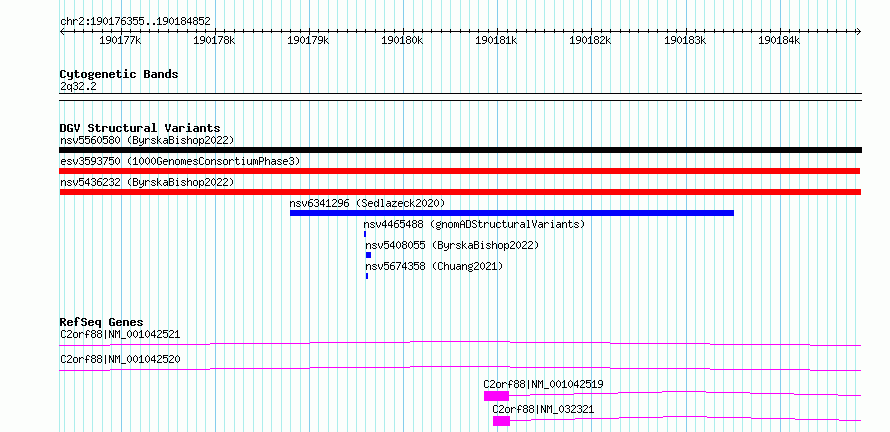Click the small blue nsv5408055 variant block
Screen dimensions: 890x432
[x=368, y=255]
